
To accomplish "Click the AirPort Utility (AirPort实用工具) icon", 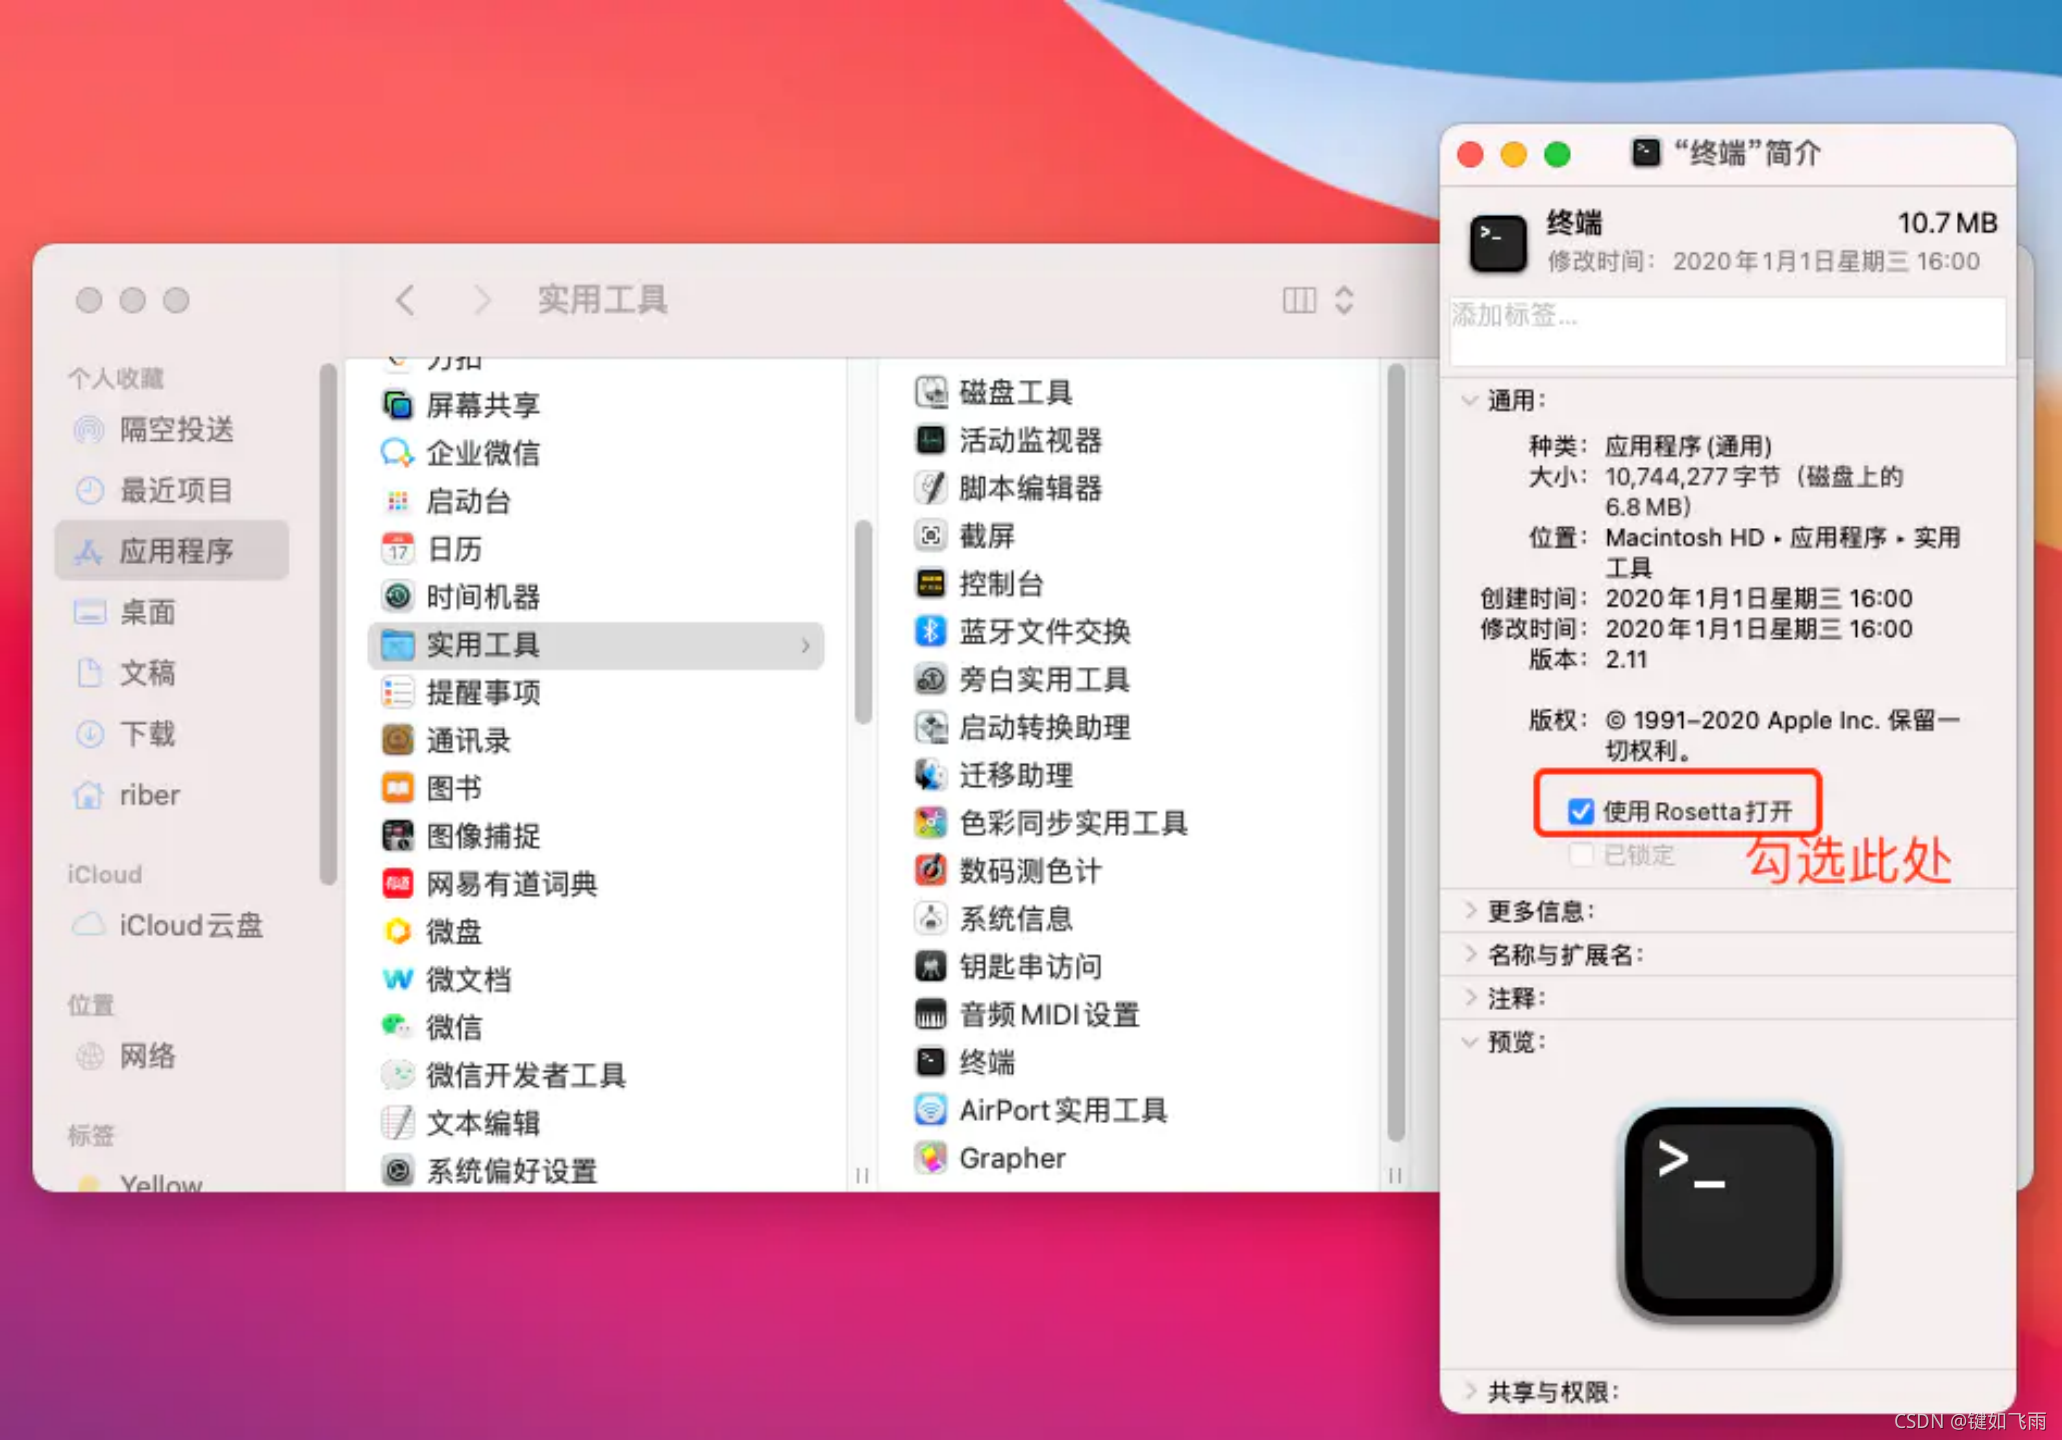I will [x=930, y=1110].
